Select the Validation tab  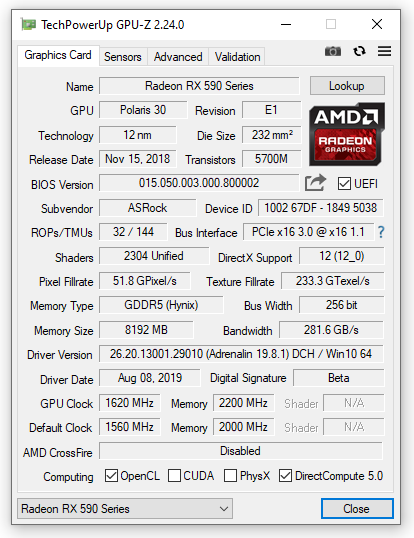tap(237, 57)
